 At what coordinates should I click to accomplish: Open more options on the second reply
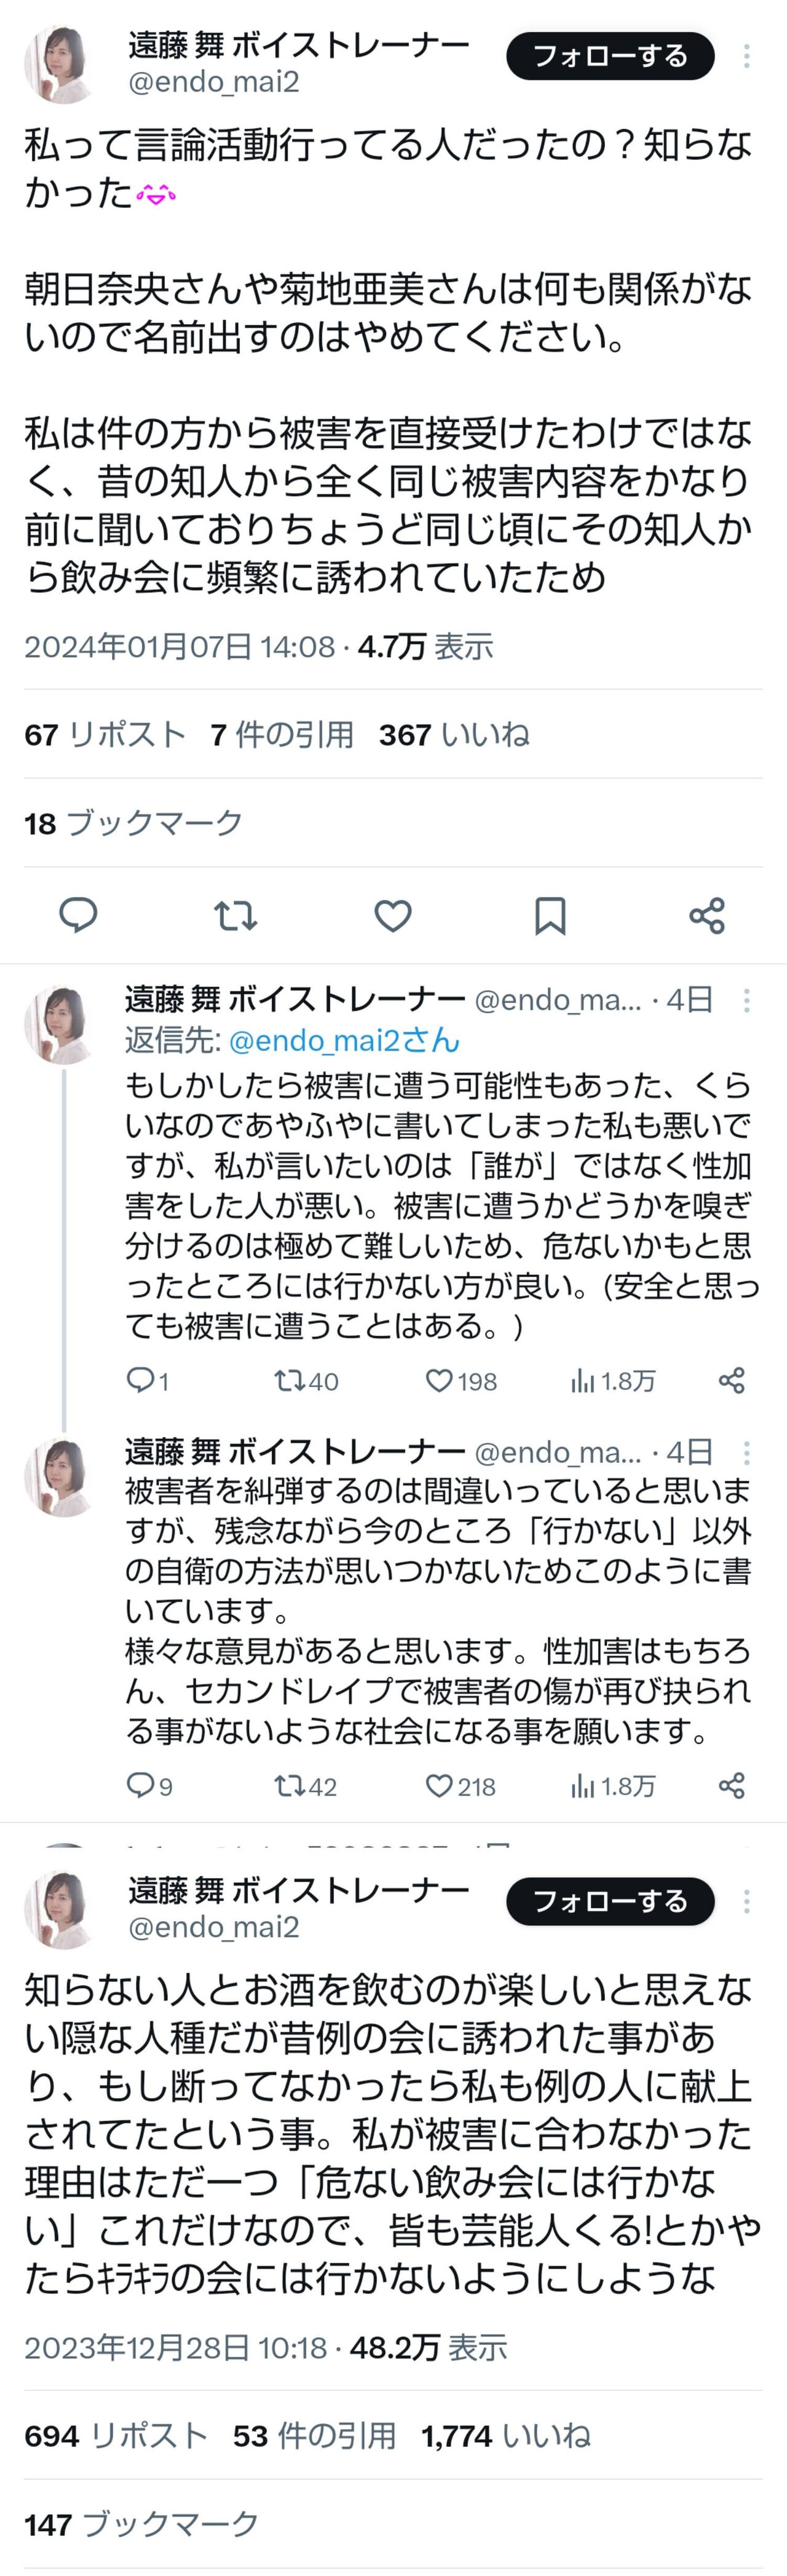(746, 1452)
